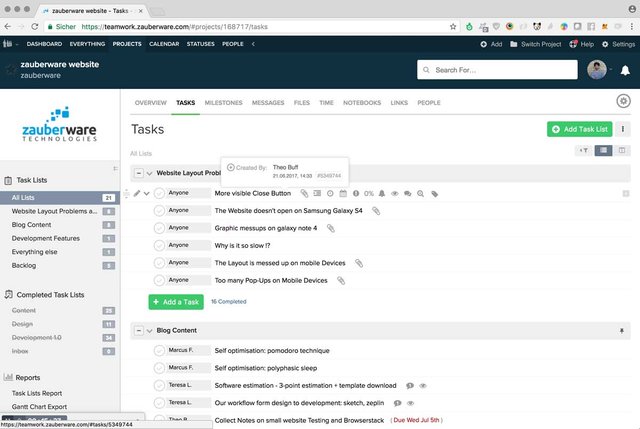Click the 0% progress on 'More visible Close Button'
The height and width of the screenshot is (429, 640).
pyautogui.click(x=369, y=194)
